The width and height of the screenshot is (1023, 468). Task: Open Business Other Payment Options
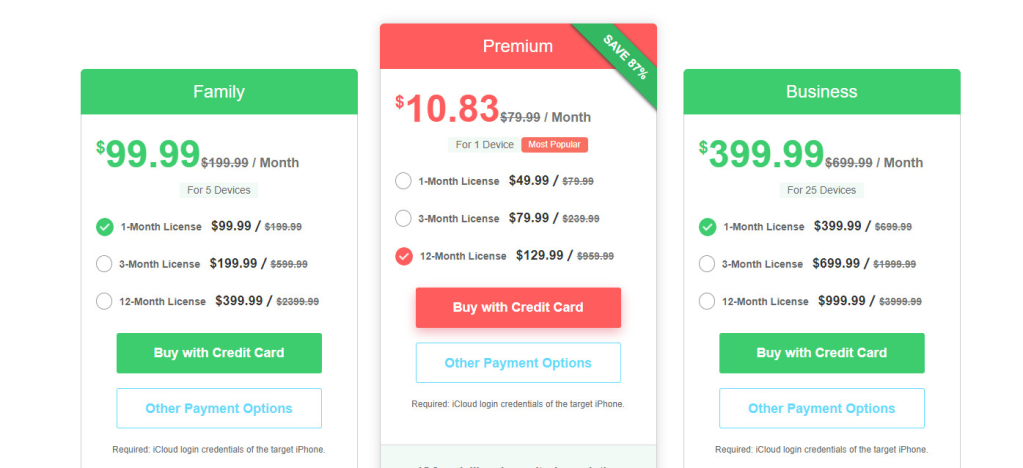coord(821,409)
